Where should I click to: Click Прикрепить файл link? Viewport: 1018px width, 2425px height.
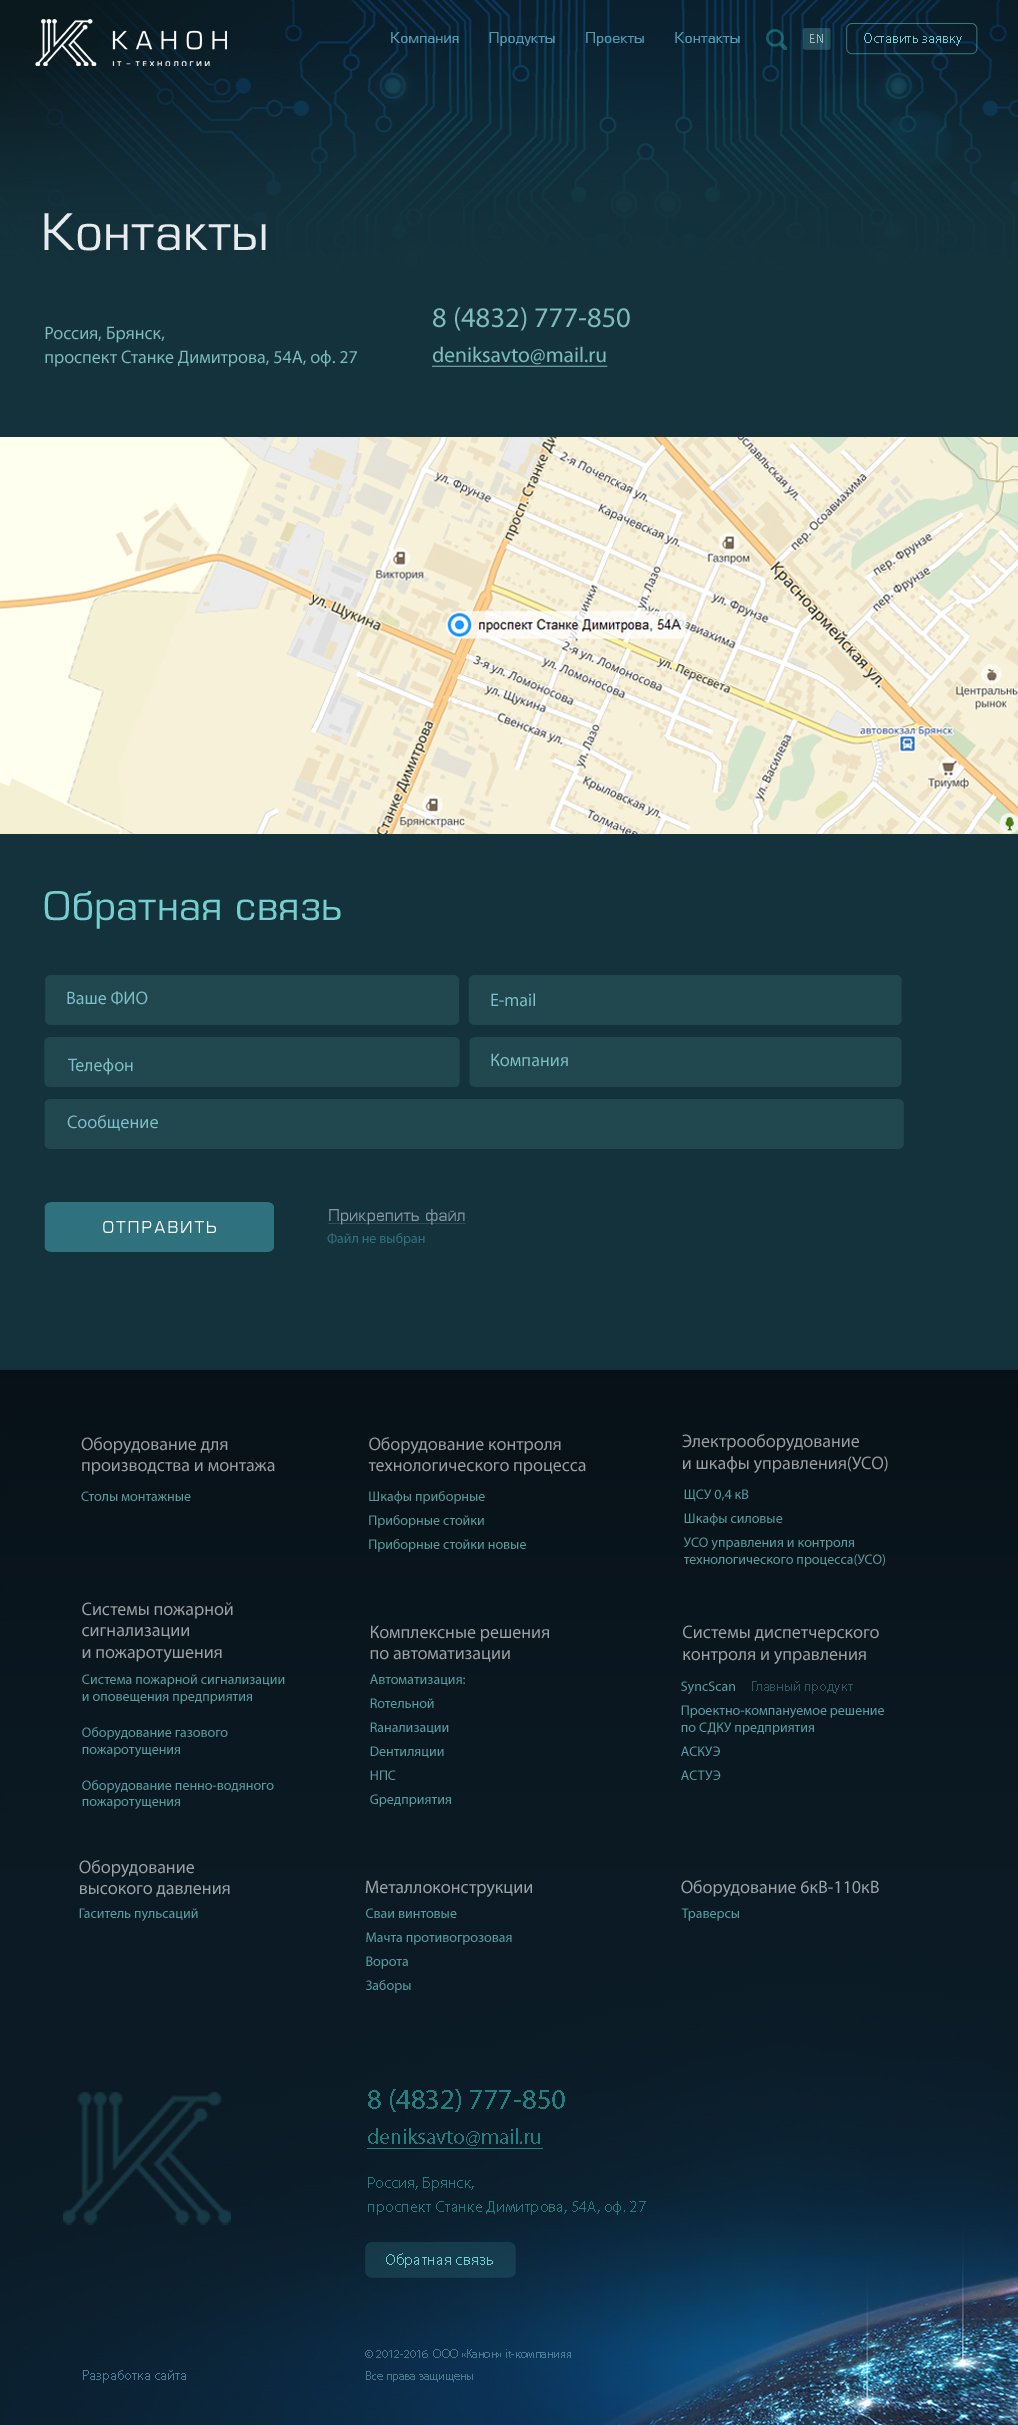point(396,1215)
